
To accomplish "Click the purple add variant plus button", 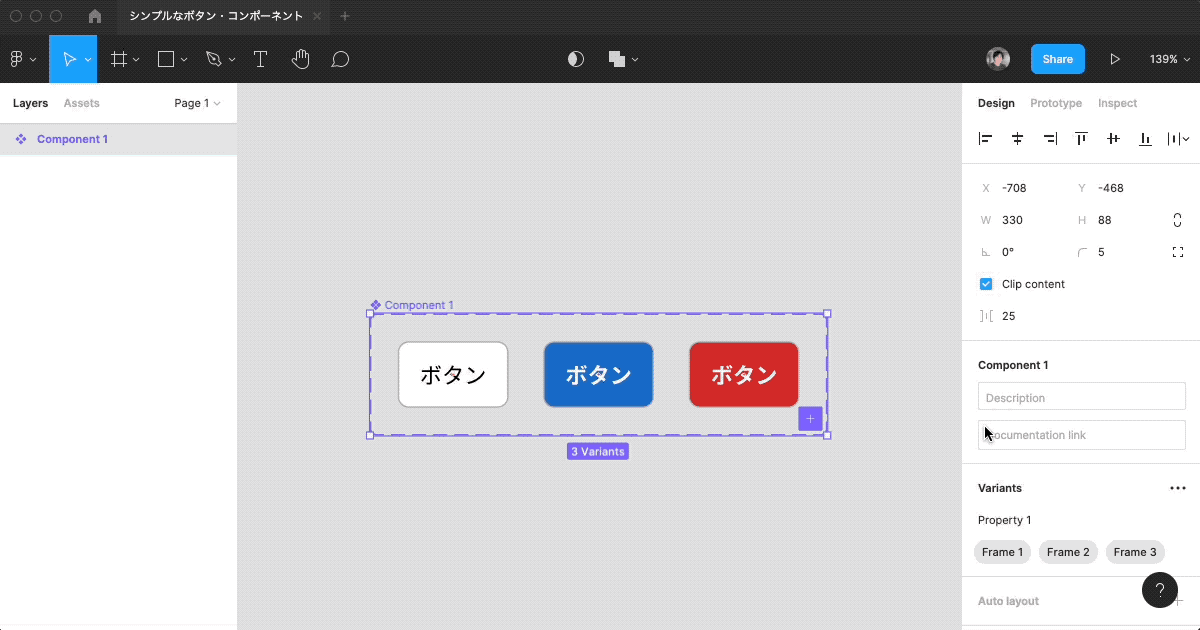I will (810, 419).
